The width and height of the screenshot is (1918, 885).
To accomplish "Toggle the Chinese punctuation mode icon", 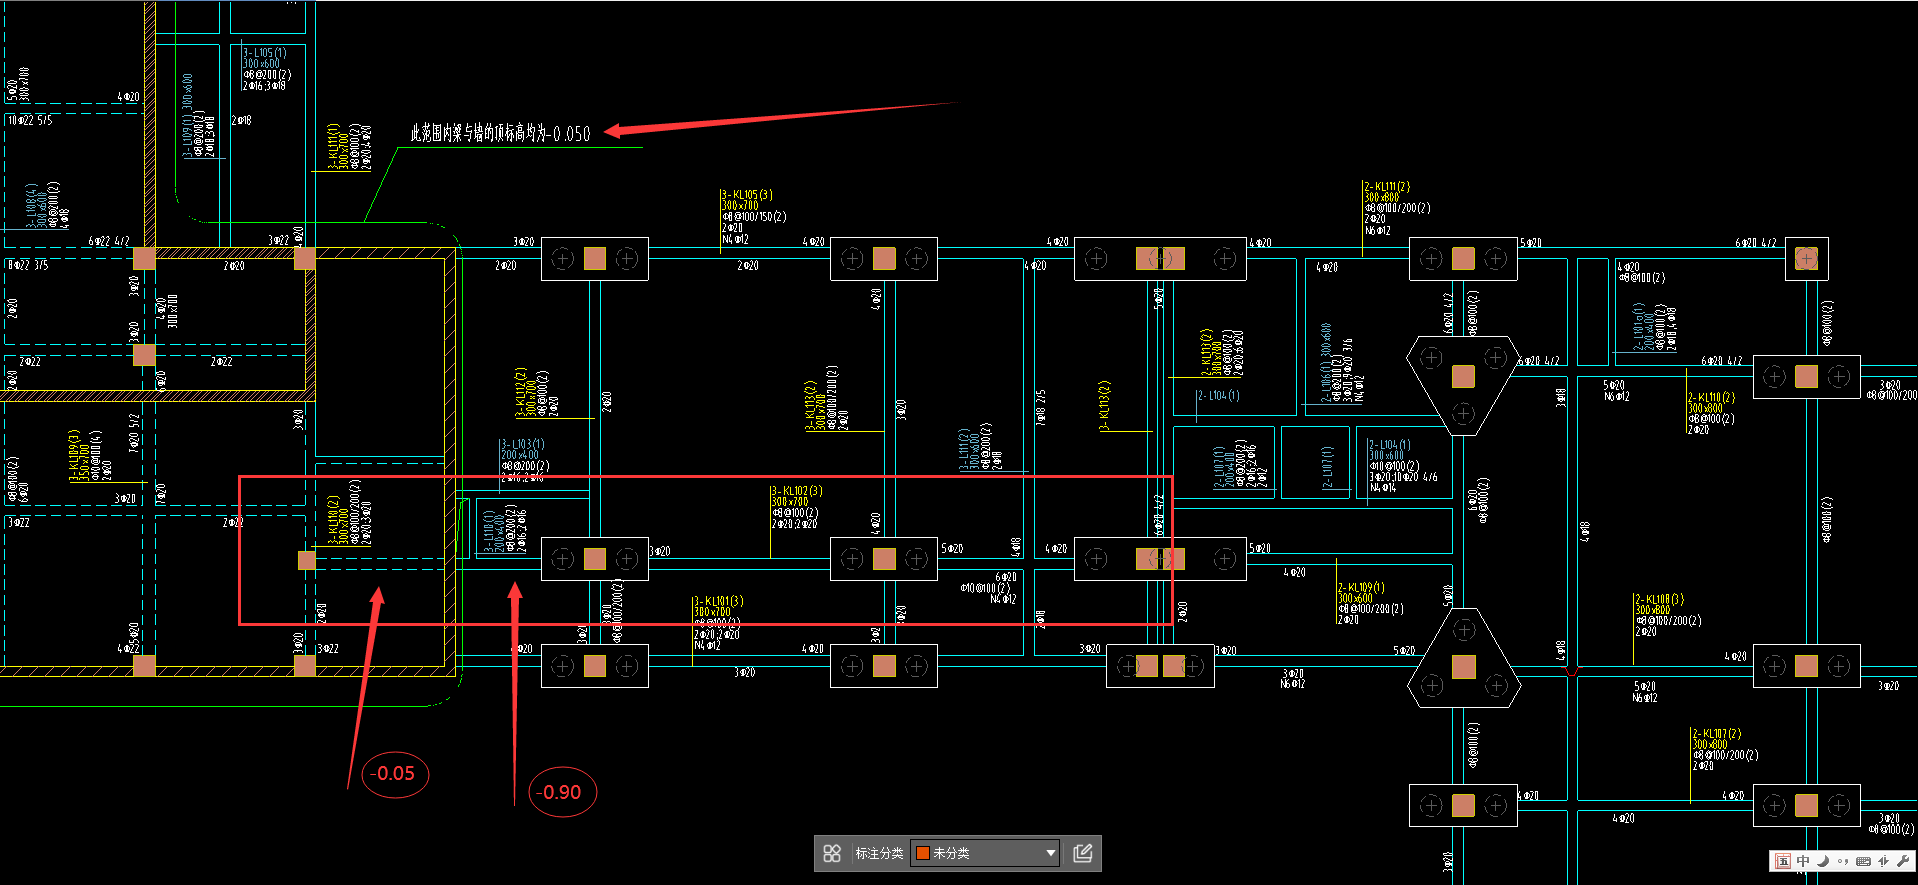I will click(x=1843, y=861).
